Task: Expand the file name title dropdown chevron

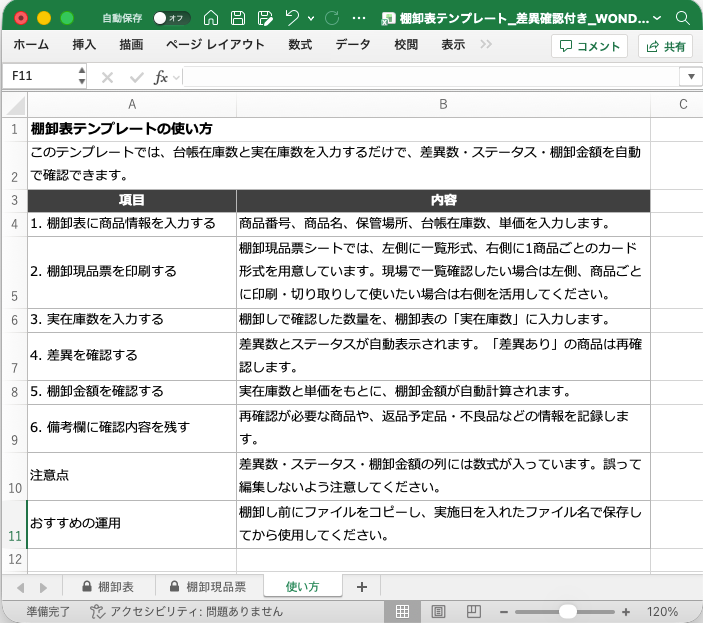Action: pyautogui.click(x=657, y=18)
